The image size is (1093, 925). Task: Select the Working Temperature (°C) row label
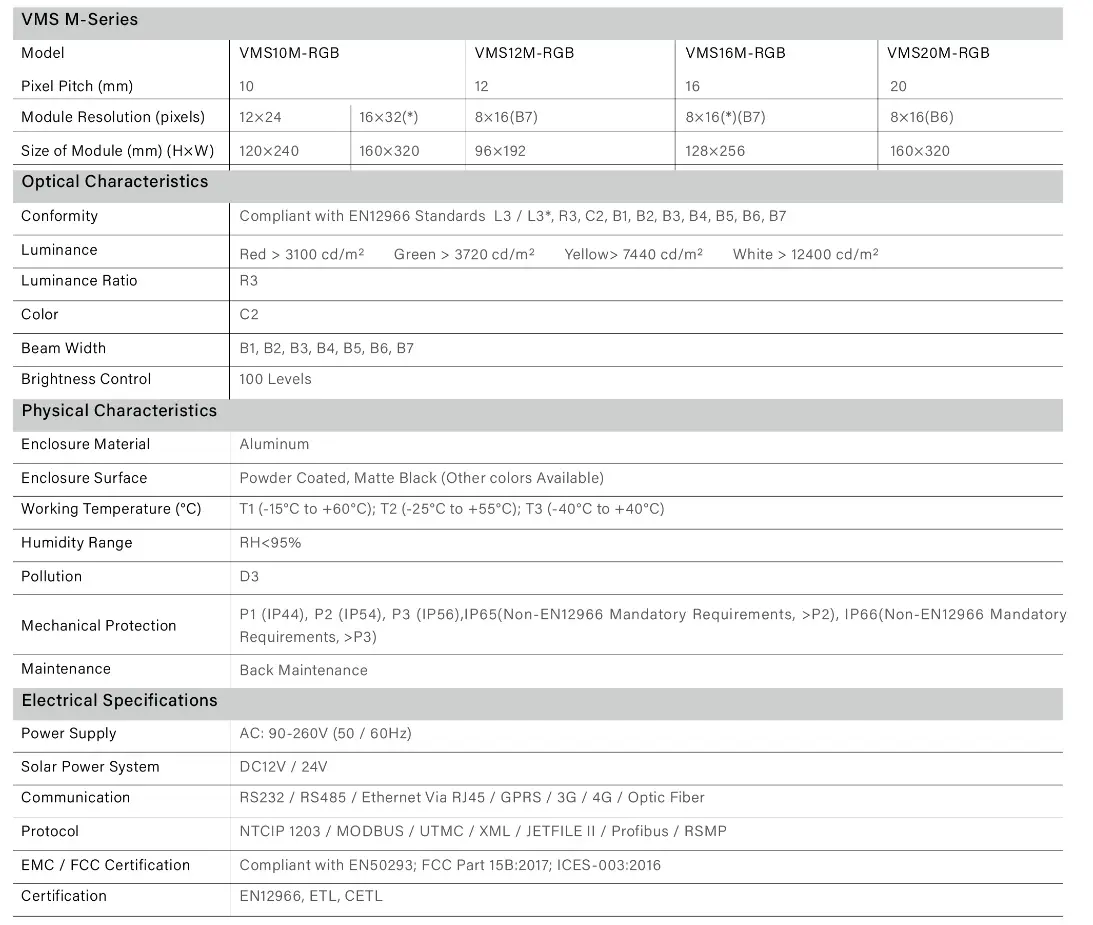pos(111,509)
